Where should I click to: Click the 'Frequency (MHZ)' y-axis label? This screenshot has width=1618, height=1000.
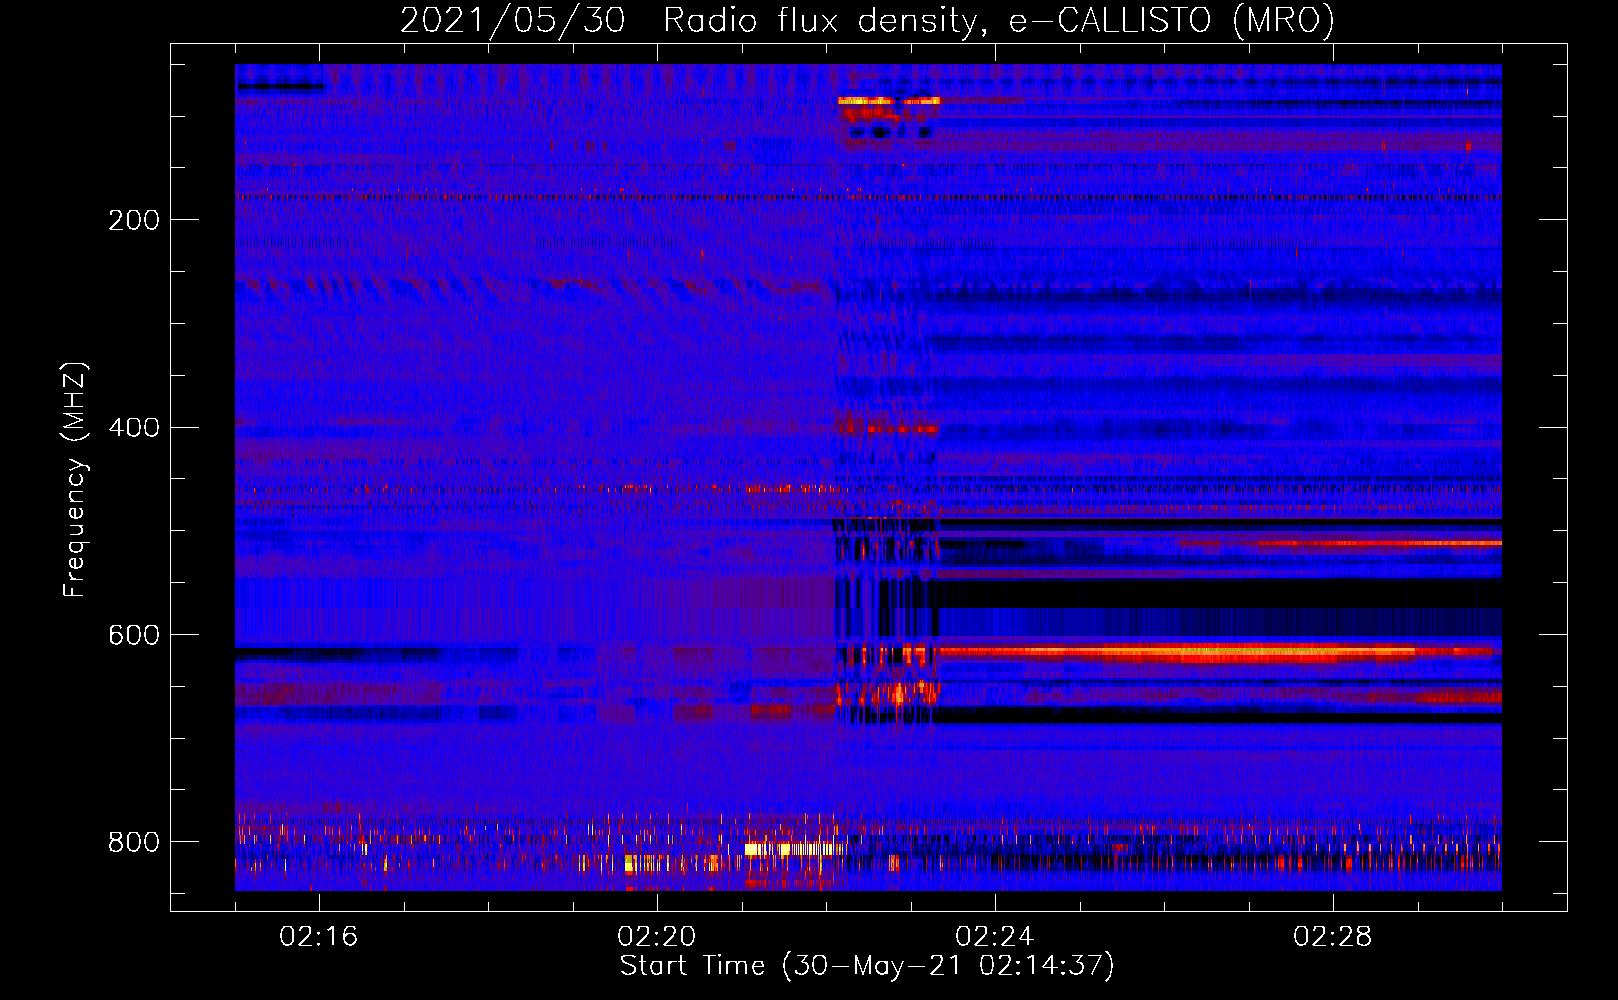coord(75,480)
